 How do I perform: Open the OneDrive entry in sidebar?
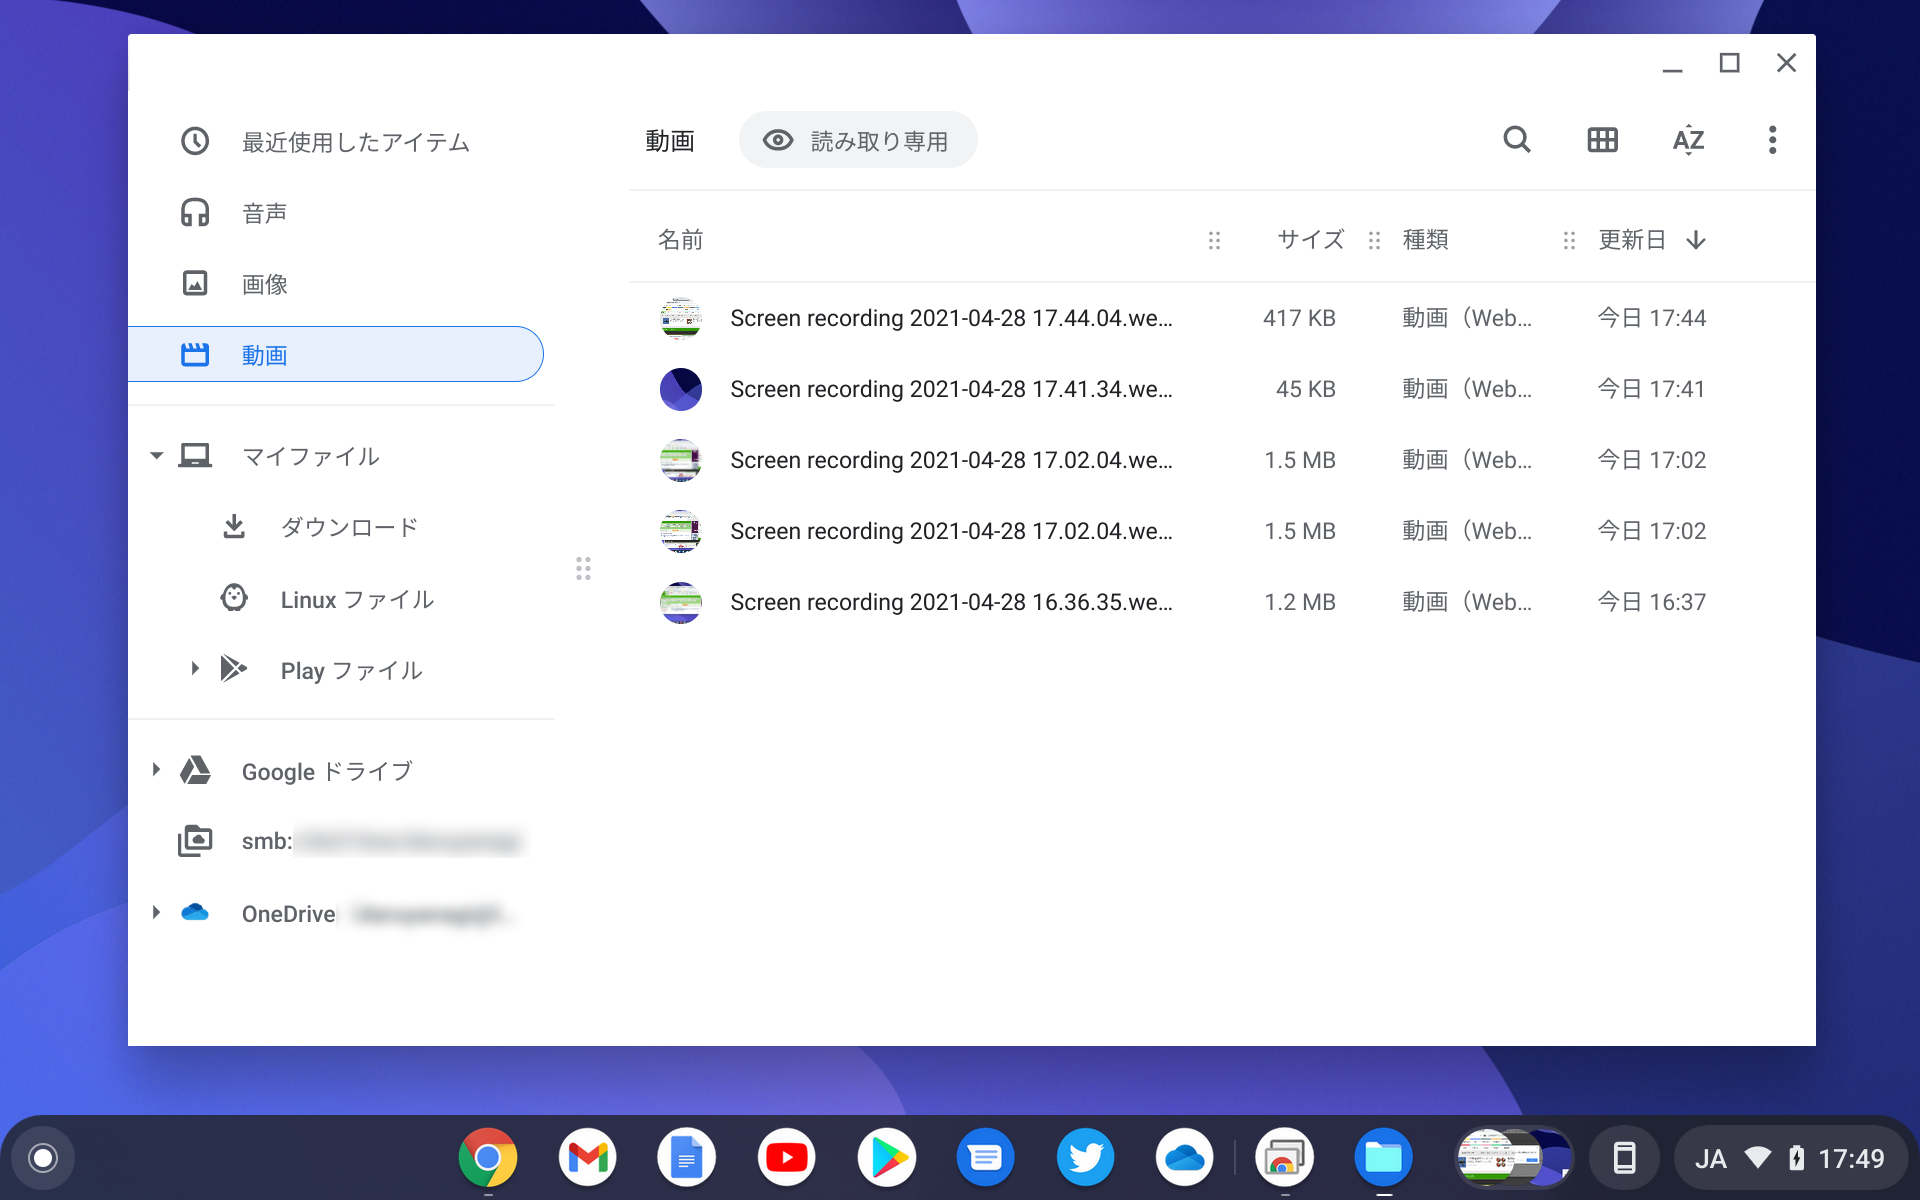pyautogui.click(x=288, y=913)
